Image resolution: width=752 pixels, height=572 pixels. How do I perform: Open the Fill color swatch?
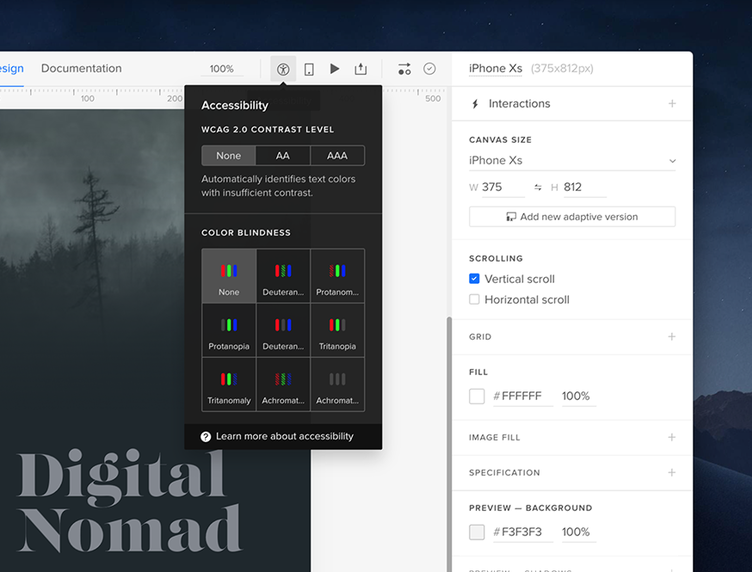click(x=477, y=396)
